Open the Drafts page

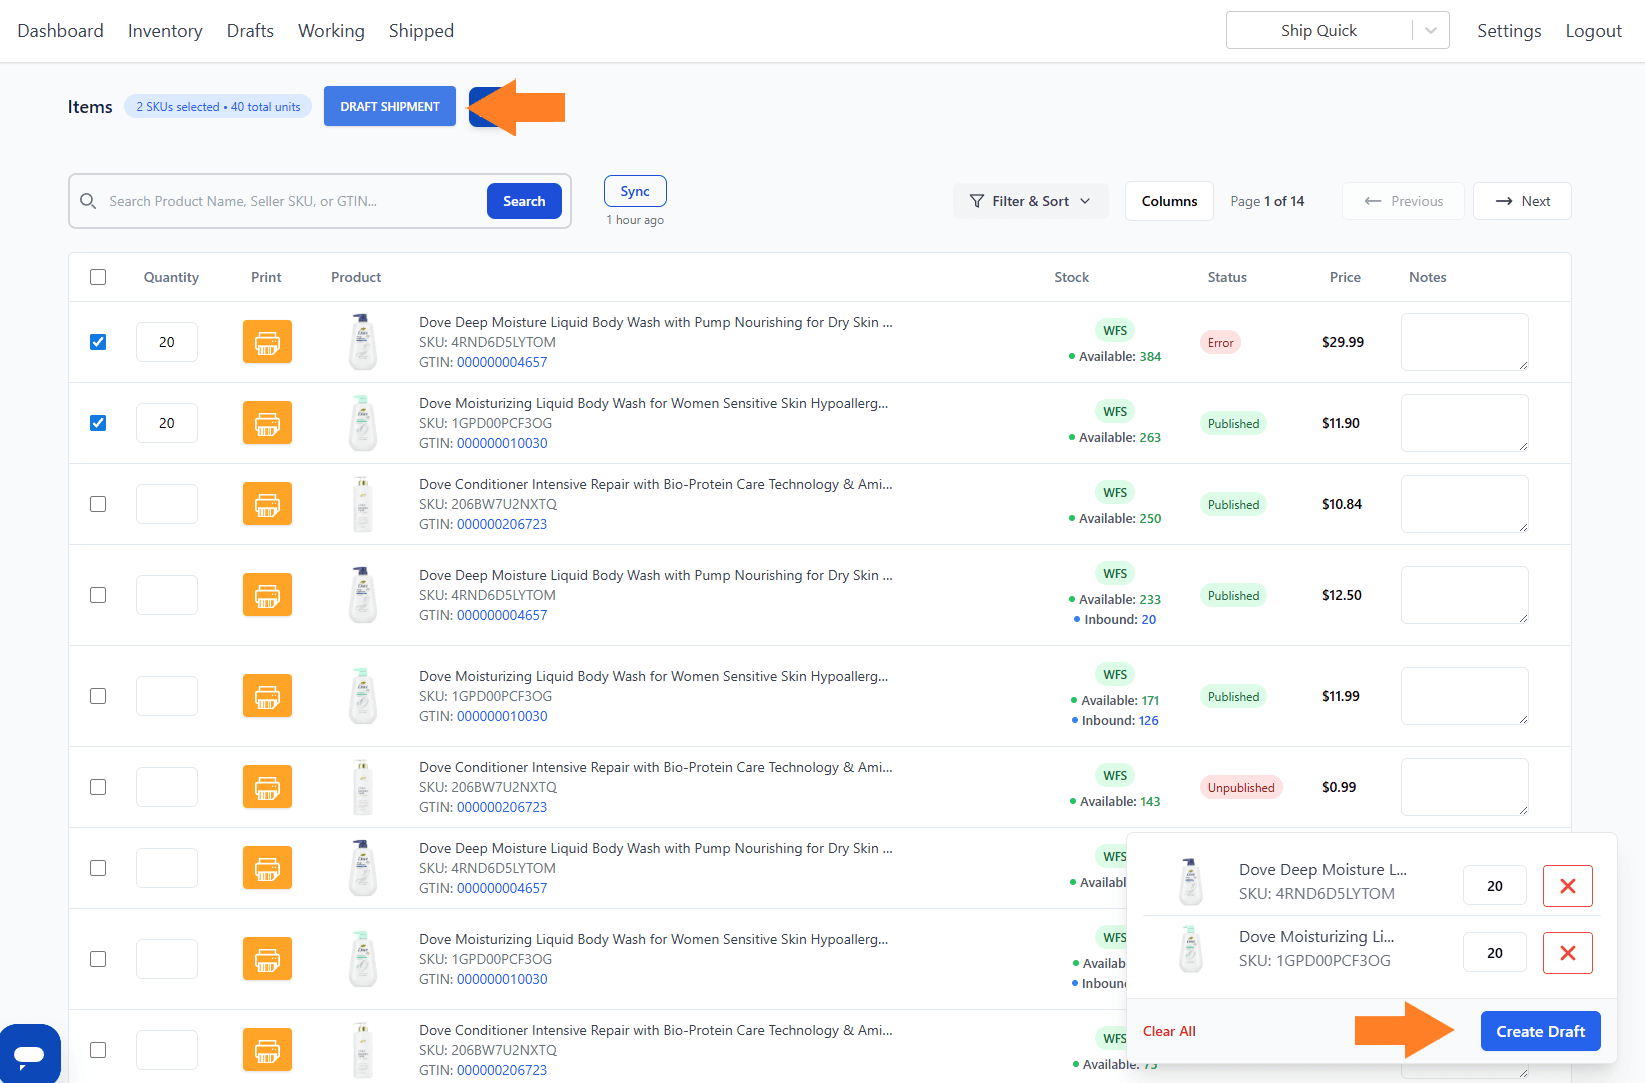tap(250, 31)
